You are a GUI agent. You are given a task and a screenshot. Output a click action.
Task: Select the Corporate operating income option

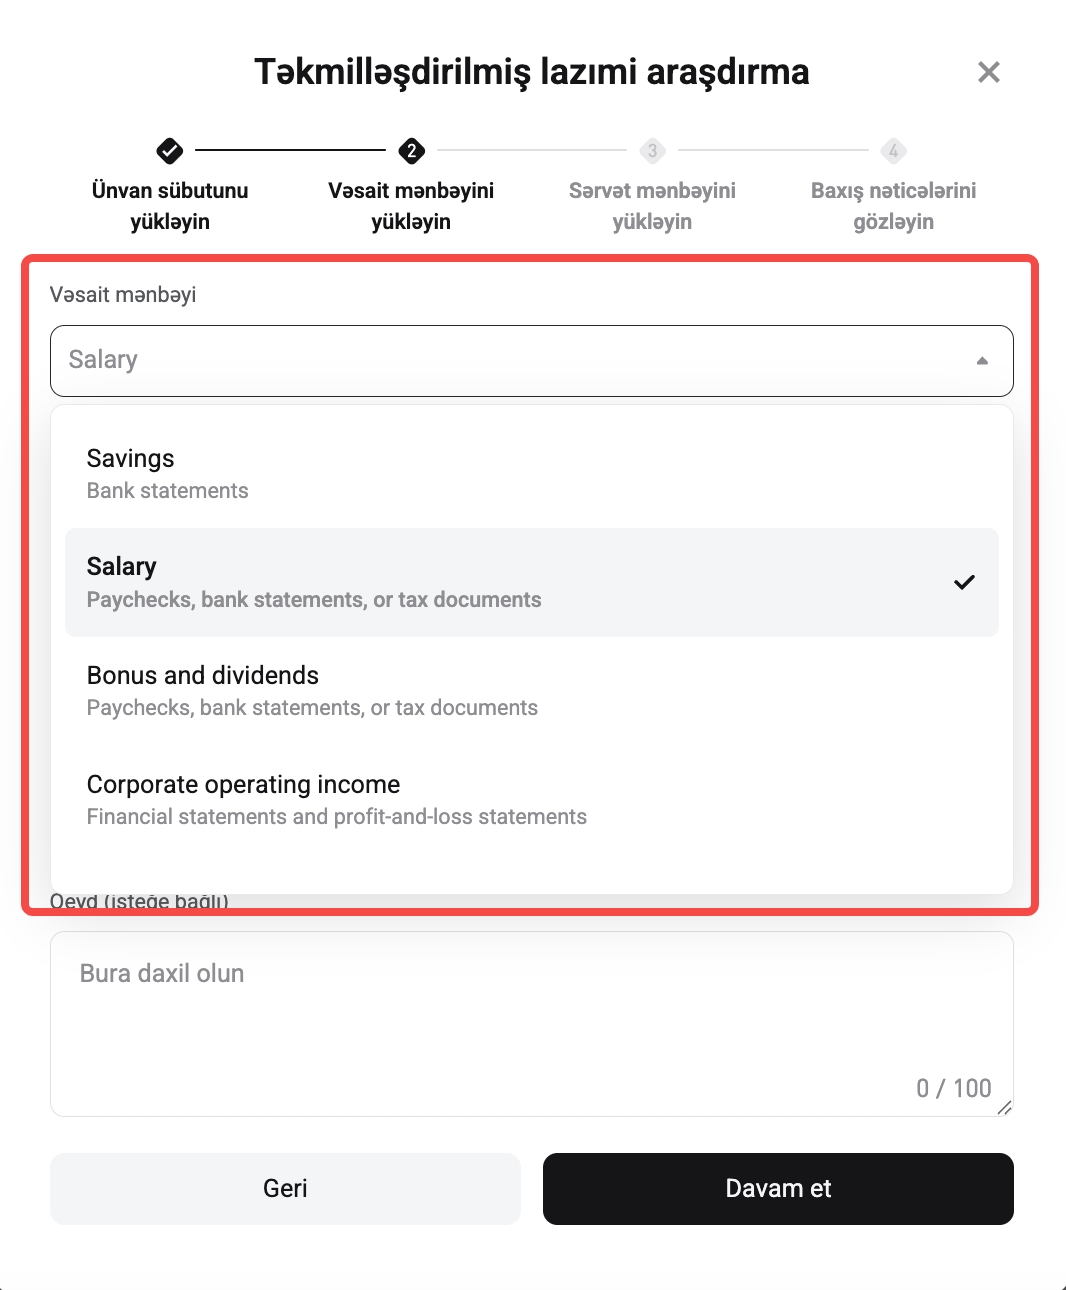531,798
